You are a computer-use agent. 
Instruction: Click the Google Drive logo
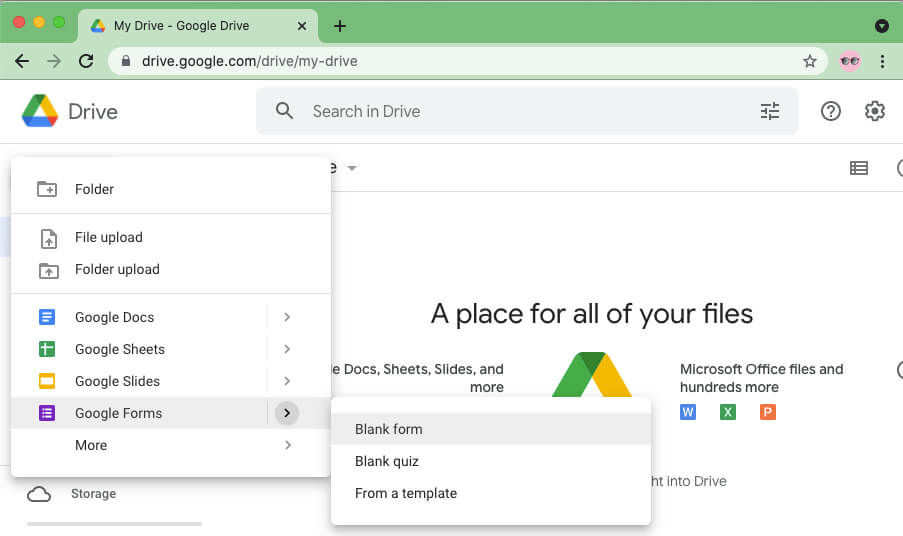[x=40, y=111]
